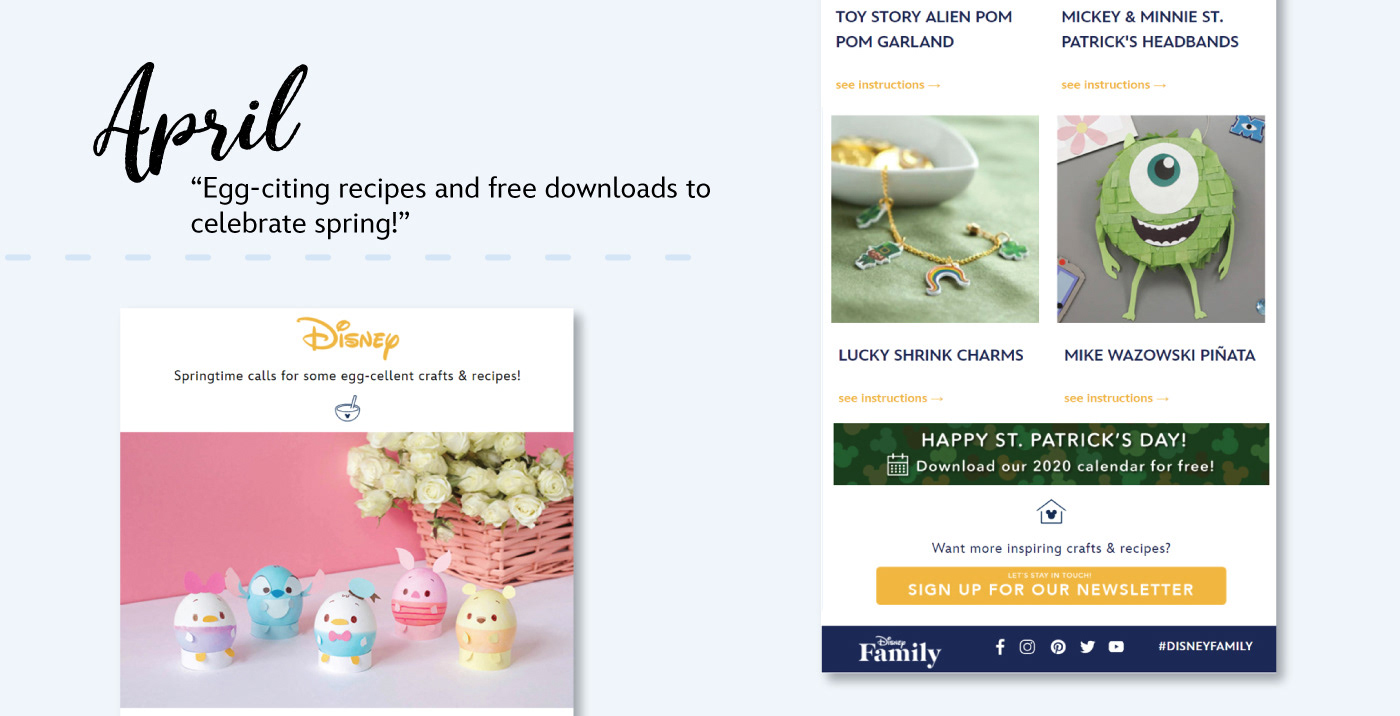This screenshot has width=1400, height=716.
Task: Open the Mike Wazowski piñata photo
Action: 1161,219
